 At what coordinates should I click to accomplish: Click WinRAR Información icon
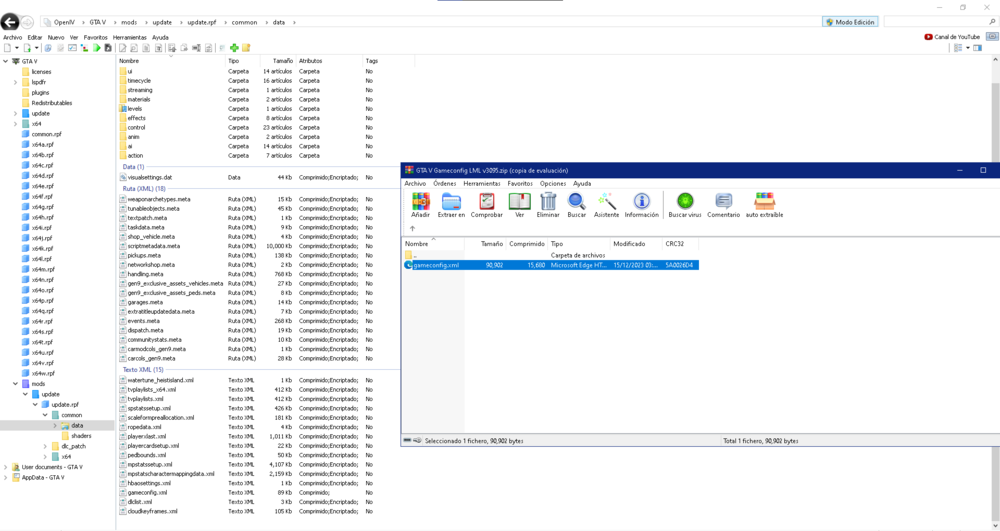point(642,205)
